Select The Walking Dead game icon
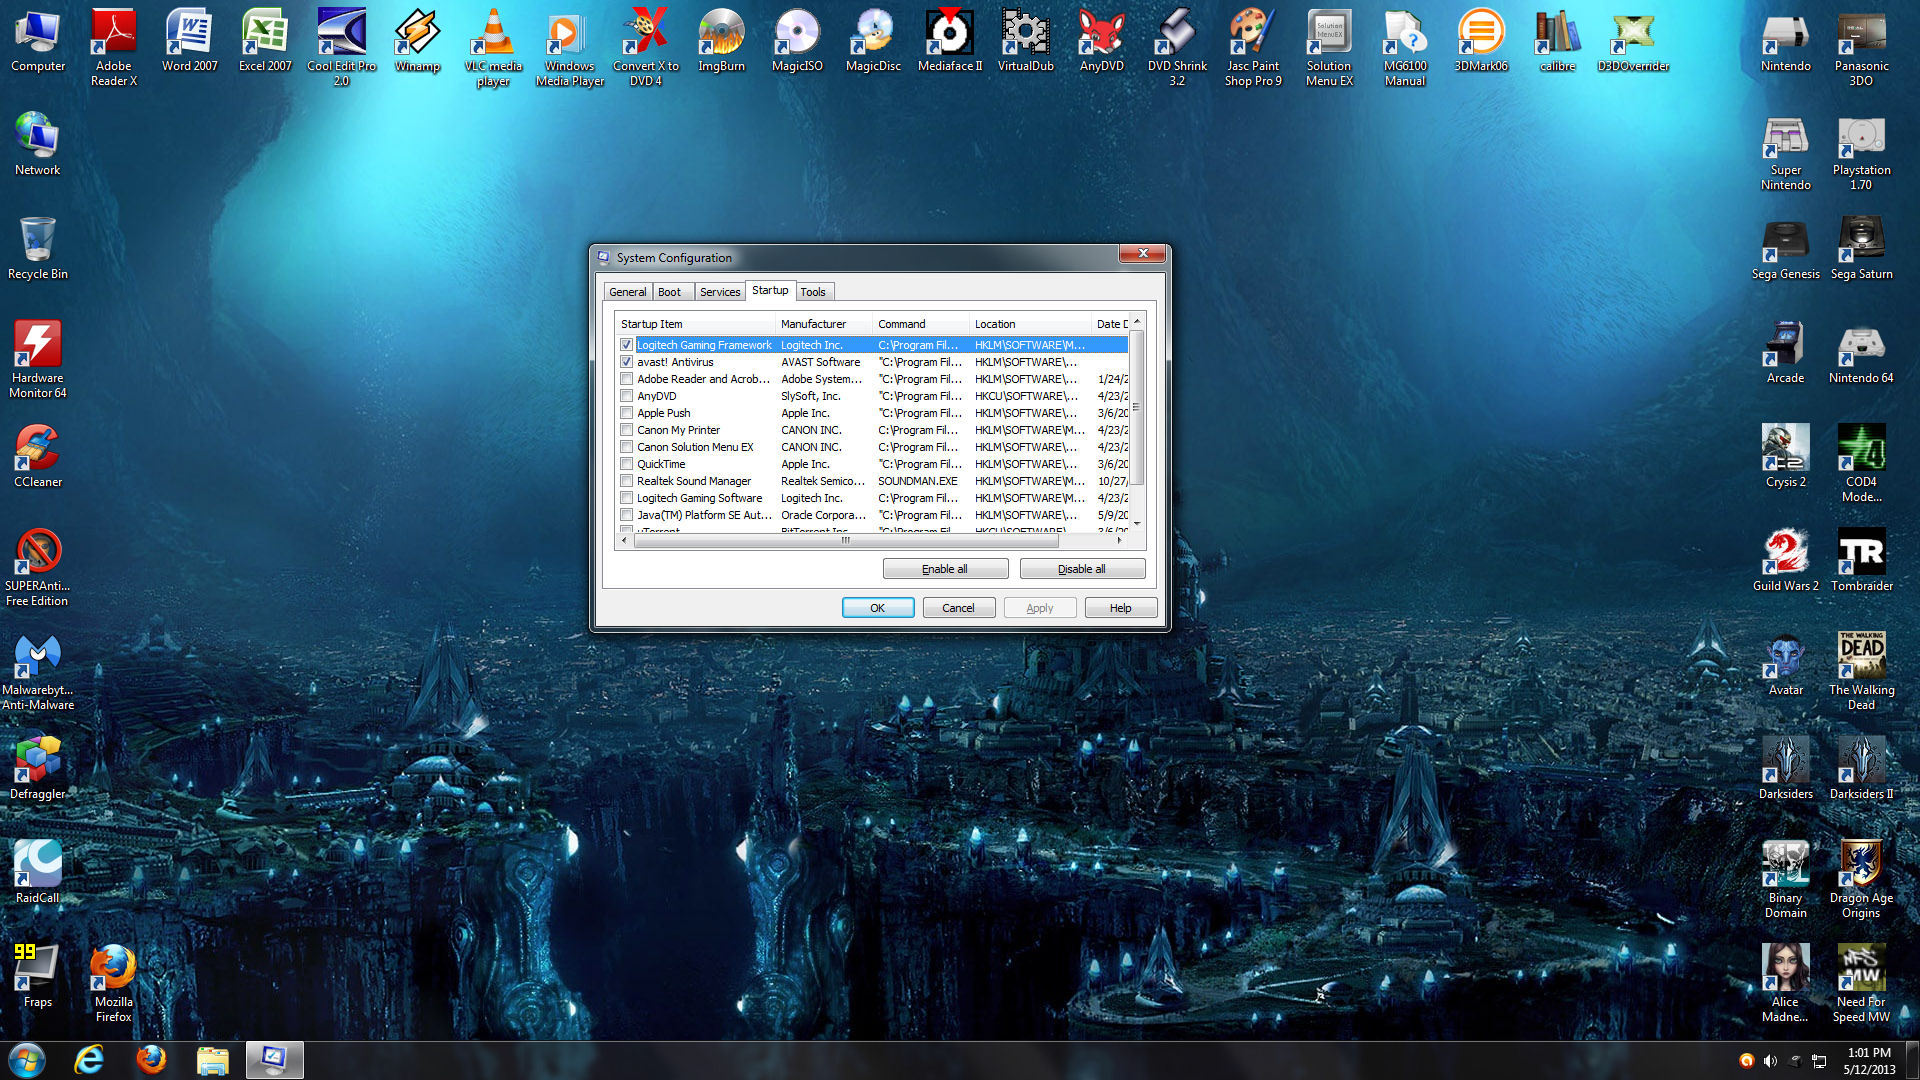The width and height of the screenshot is (1920, 1080). 1861,671
